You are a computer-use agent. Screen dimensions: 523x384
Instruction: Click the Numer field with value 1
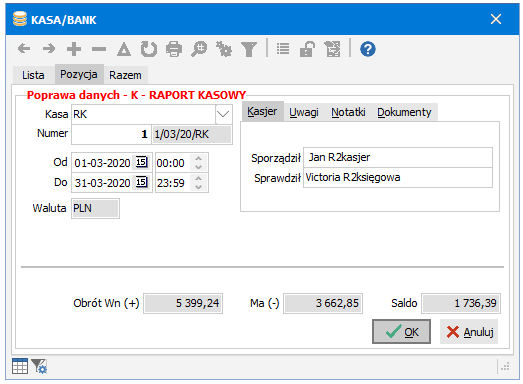[111, 134]
